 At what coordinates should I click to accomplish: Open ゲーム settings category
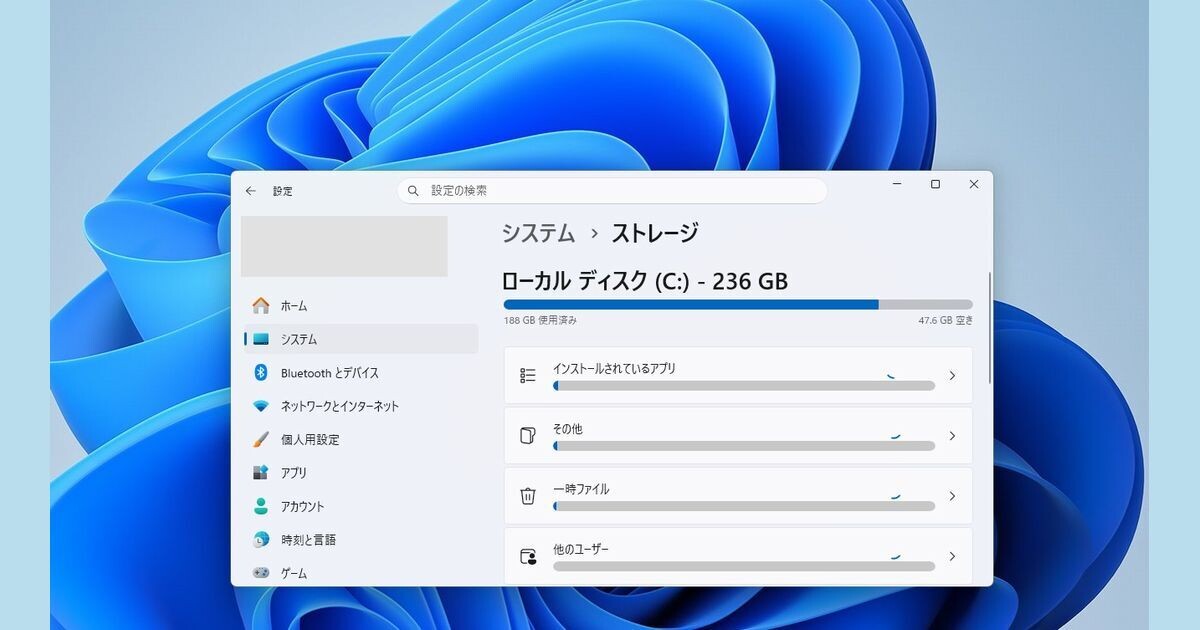(361, 573)
